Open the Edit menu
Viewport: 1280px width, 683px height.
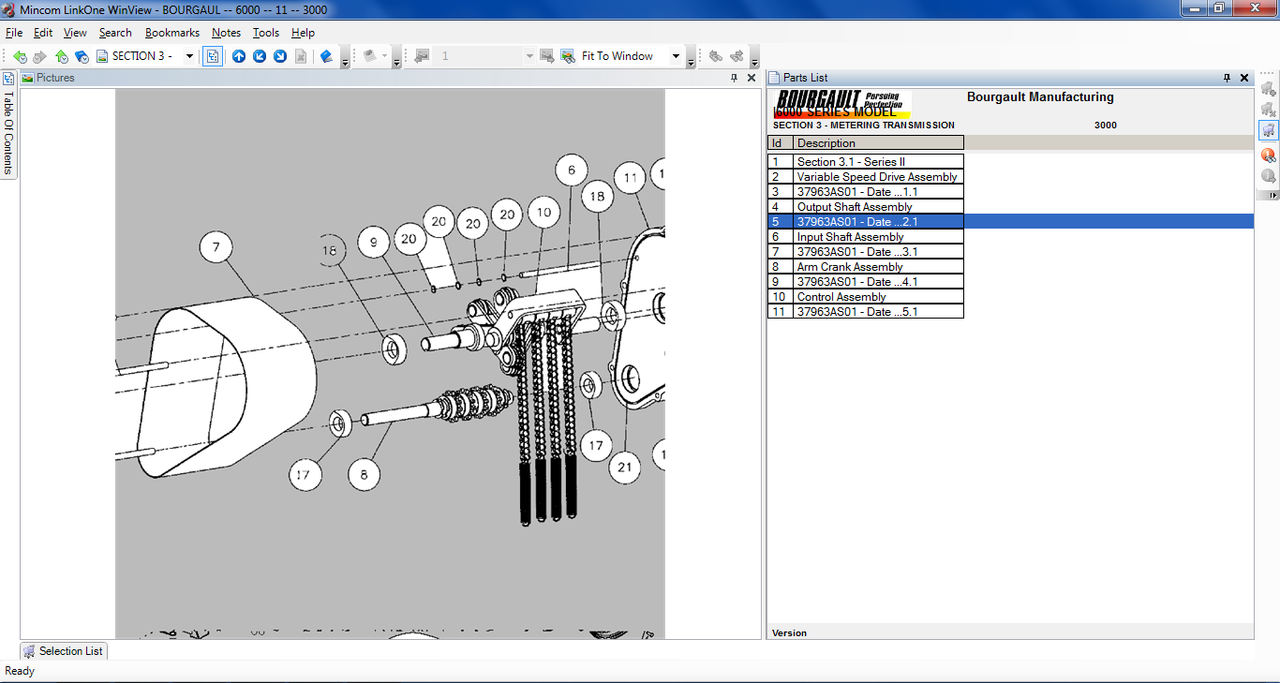[43, 33]
